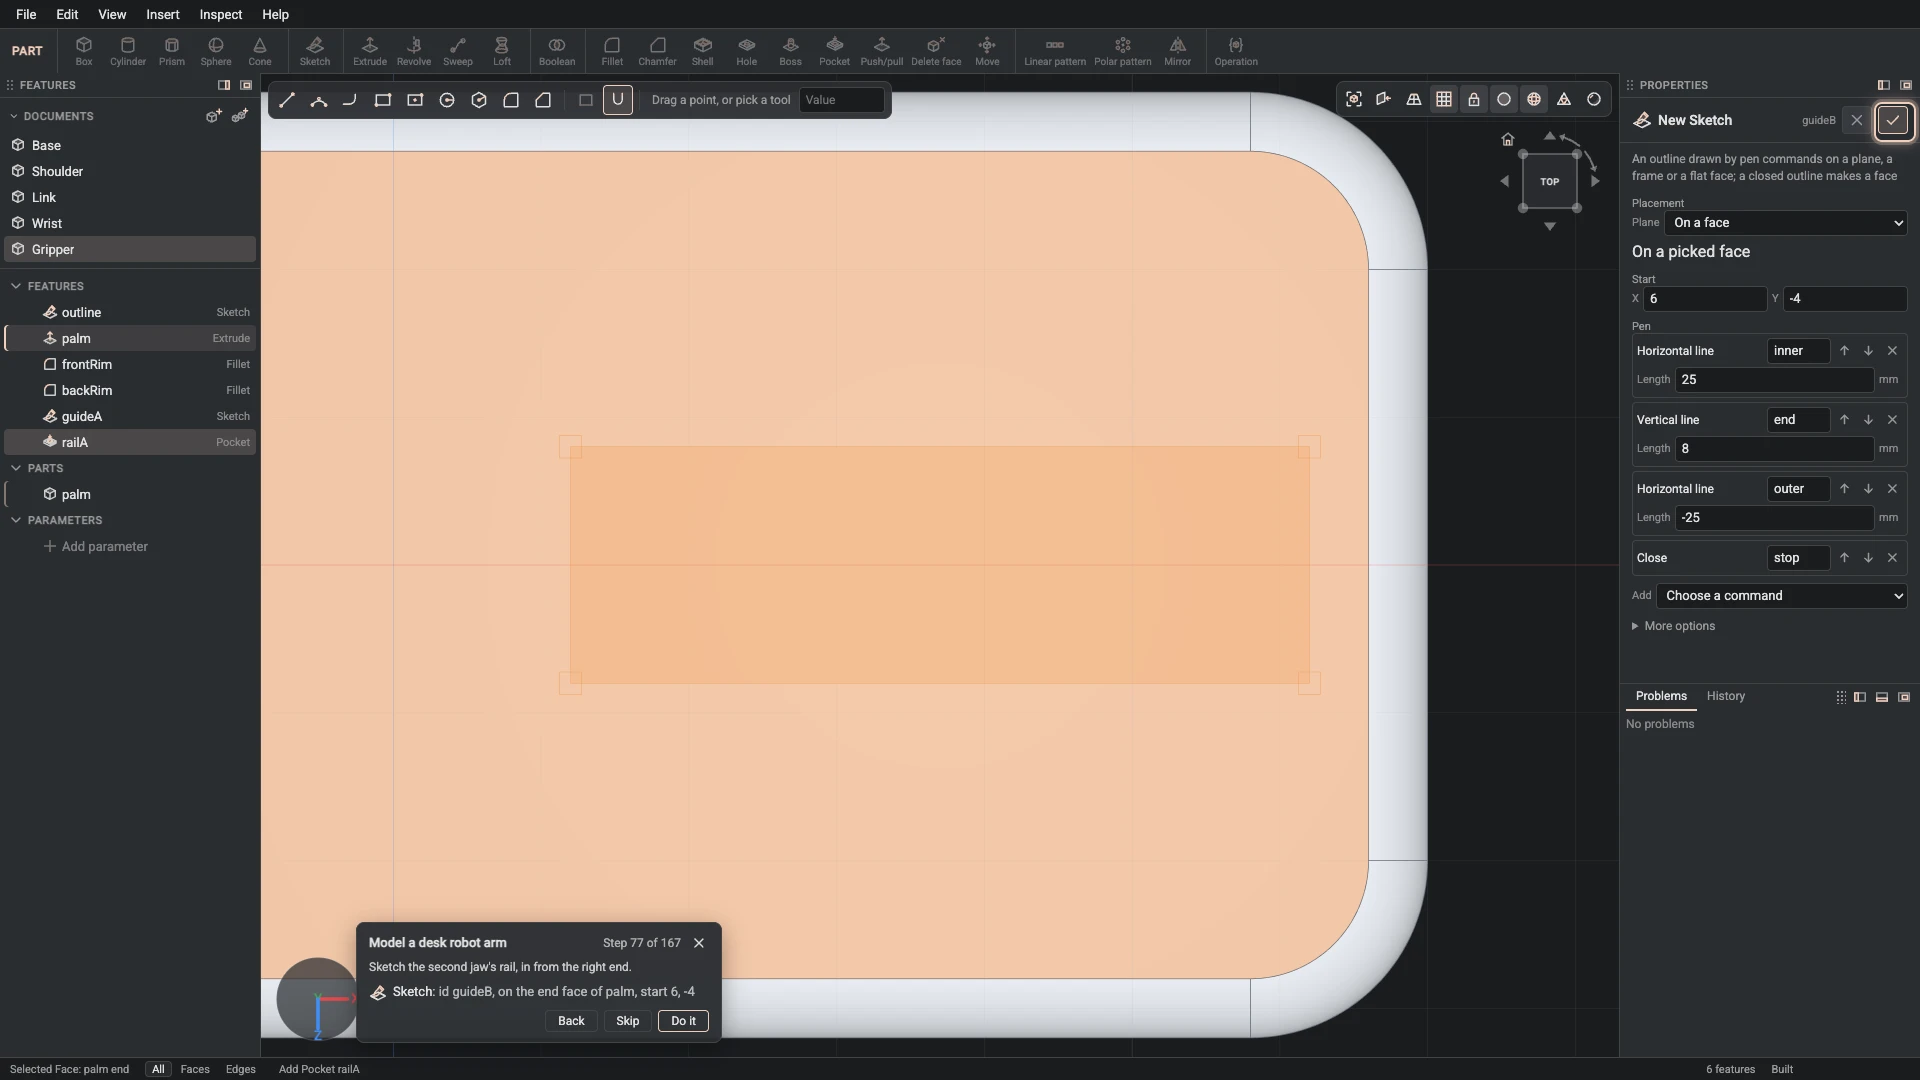Select the Box primitive tool
The image size is (1920, 1080).
click(x=84, y=51)
